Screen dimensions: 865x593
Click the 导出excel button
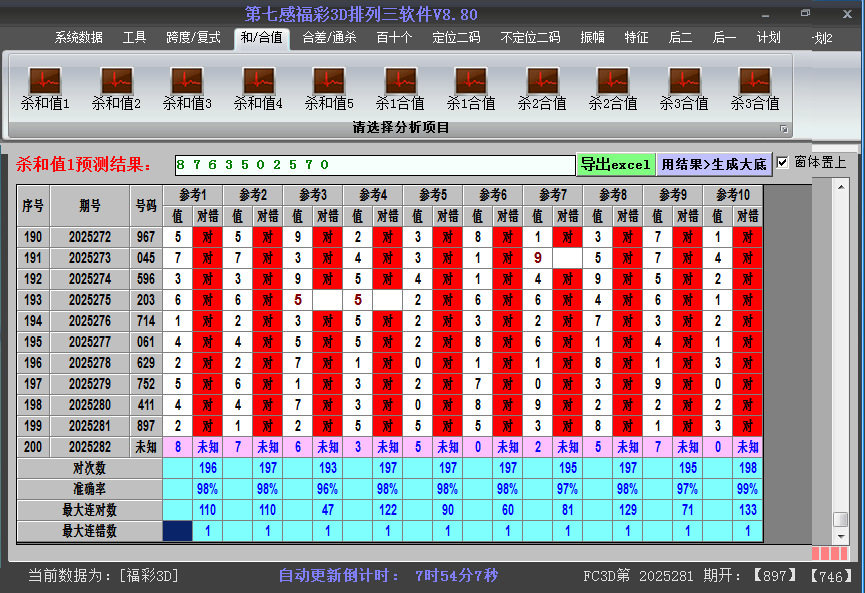[615, 164]
